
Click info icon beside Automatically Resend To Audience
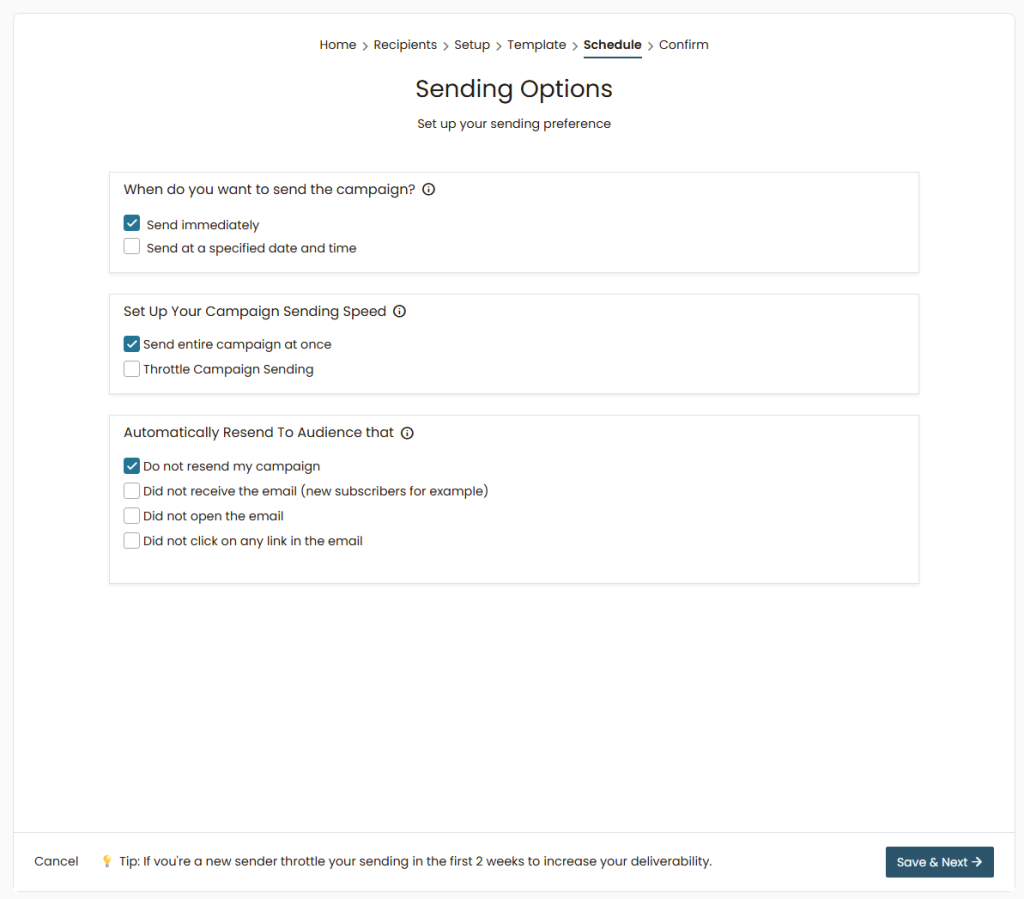pyautogui.click(x=407, y=433)
